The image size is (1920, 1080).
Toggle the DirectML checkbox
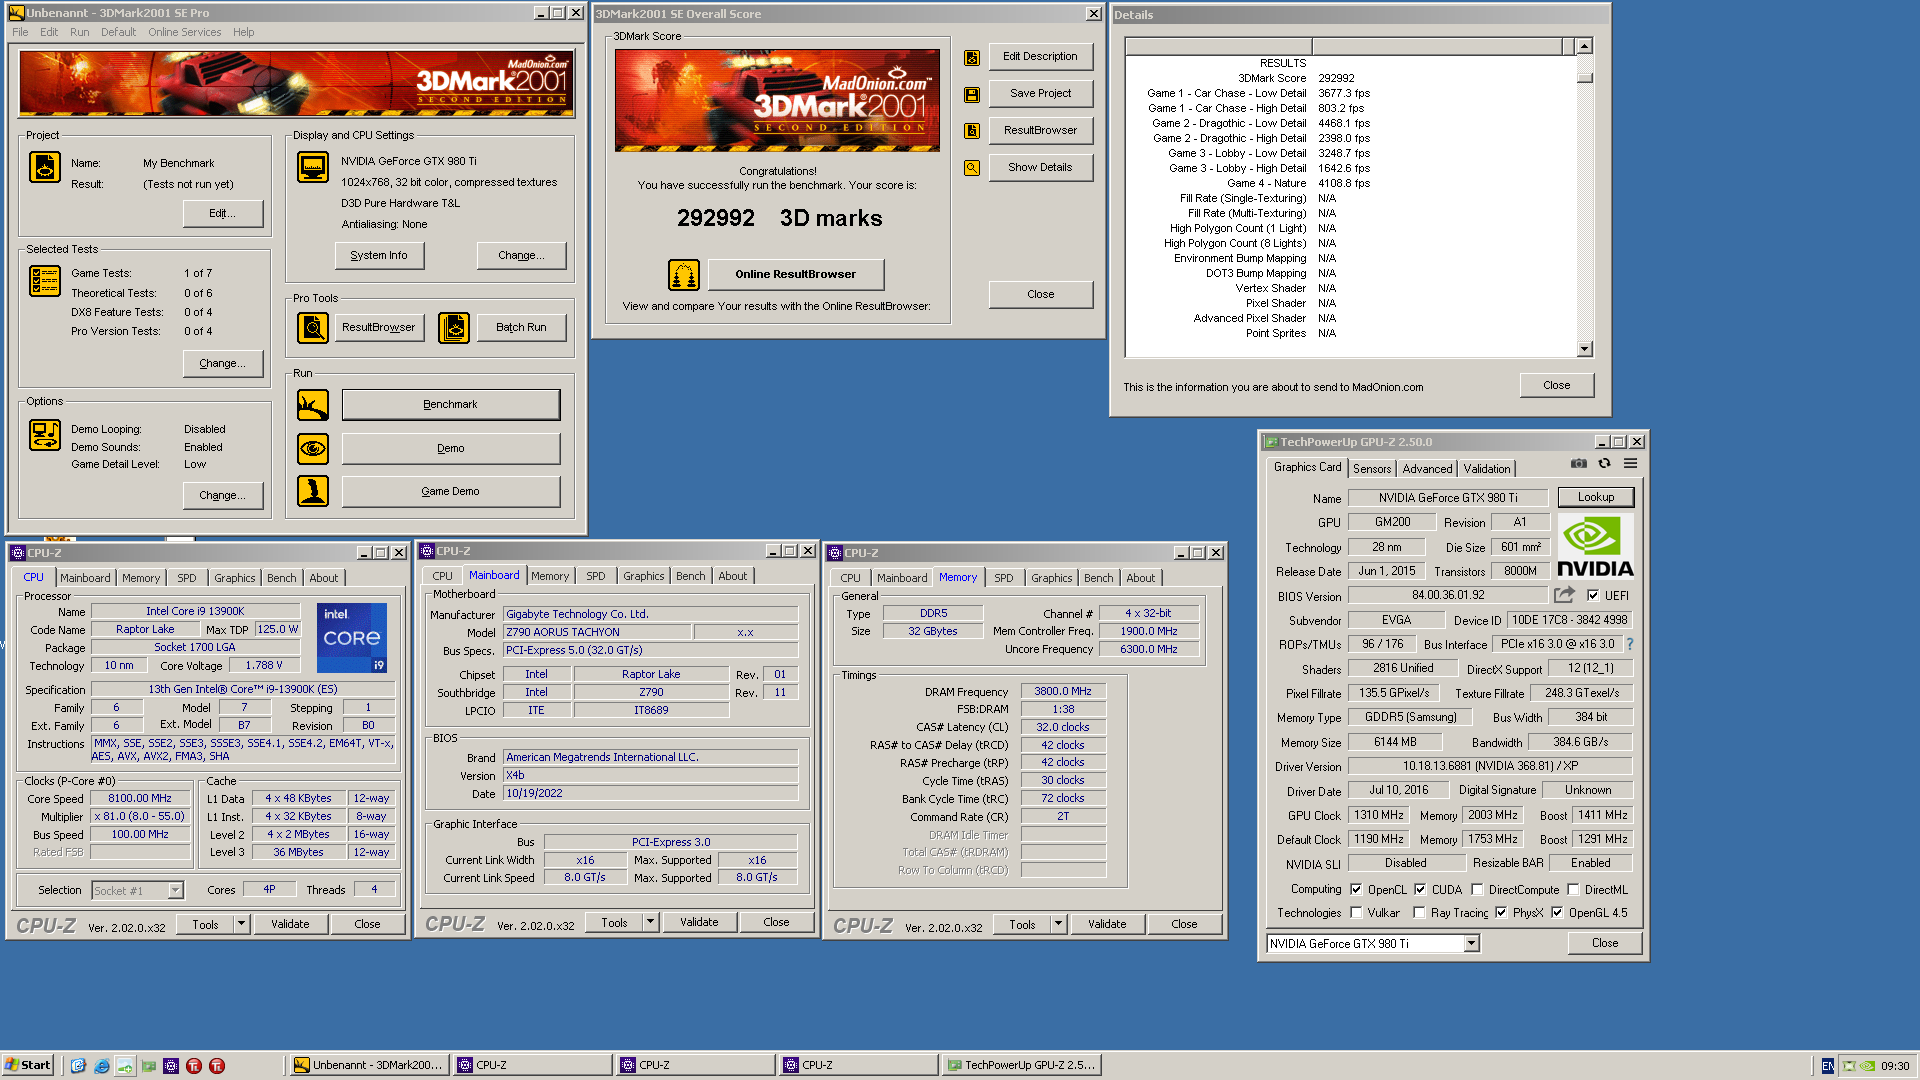(x=1573, y=889)
